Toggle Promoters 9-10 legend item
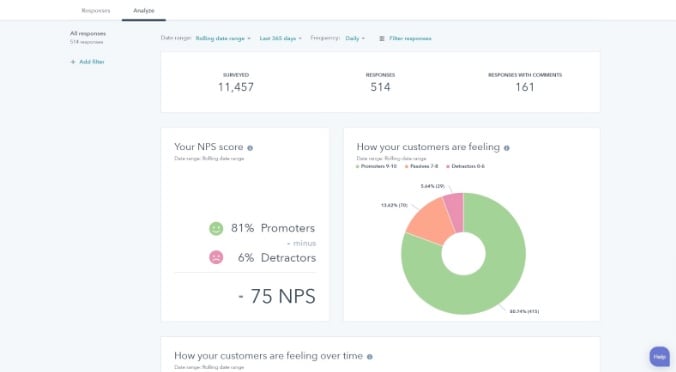This screenshot has width=676, height=372. click(x=376, y=166)
